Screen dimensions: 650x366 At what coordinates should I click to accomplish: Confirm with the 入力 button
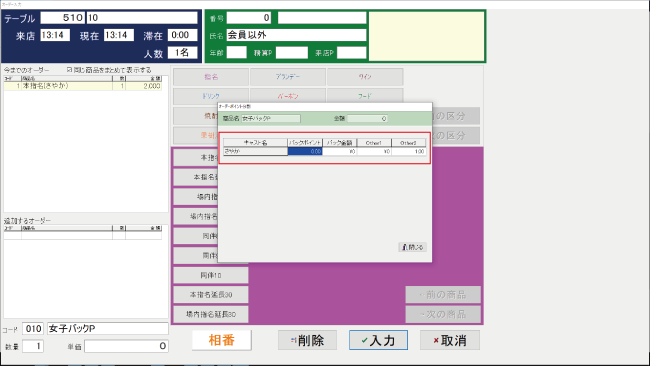(378, 340)
